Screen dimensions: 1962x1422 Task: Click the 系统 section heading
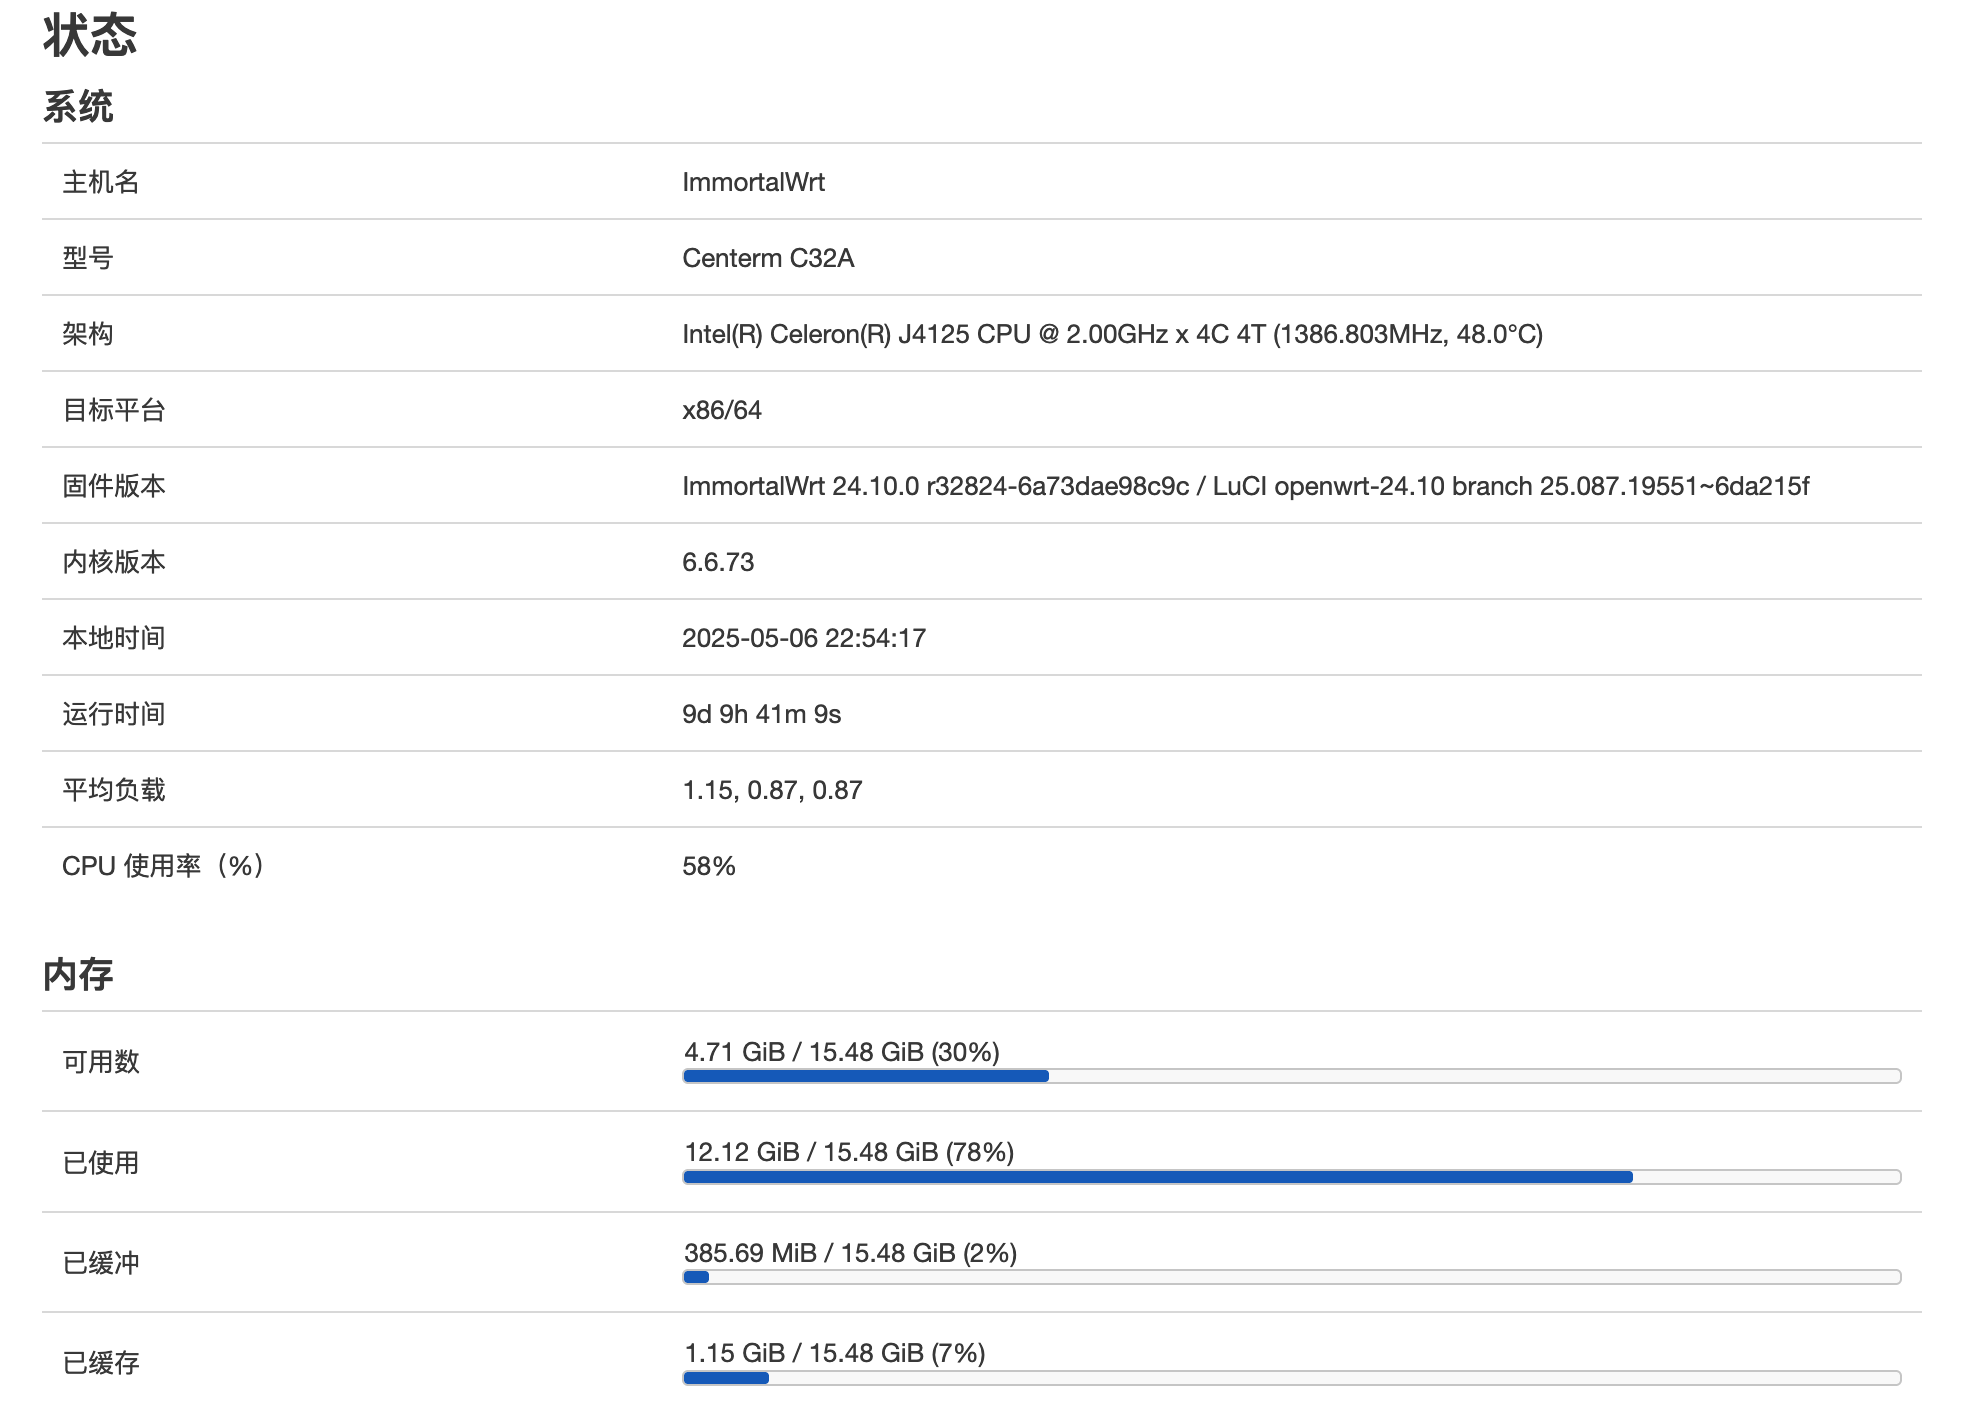(x=78, y=106)
